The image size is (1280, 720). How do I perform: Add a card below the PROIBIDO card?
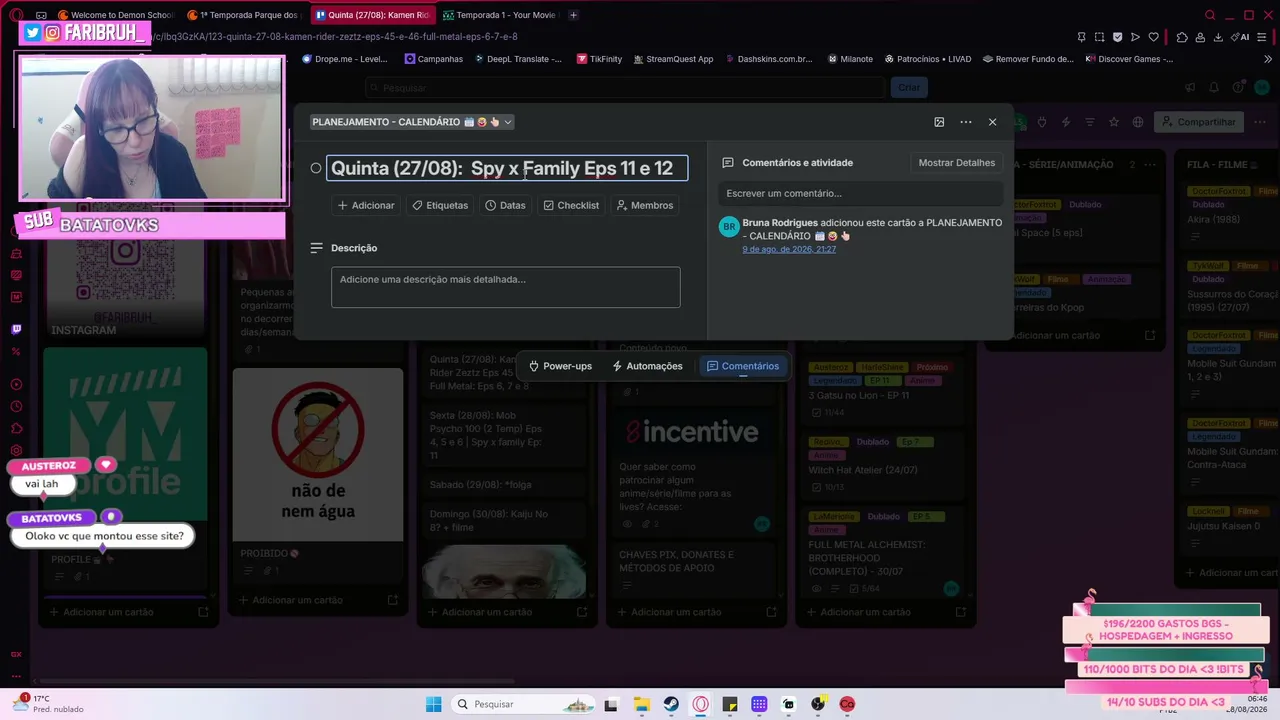[297, 600]
